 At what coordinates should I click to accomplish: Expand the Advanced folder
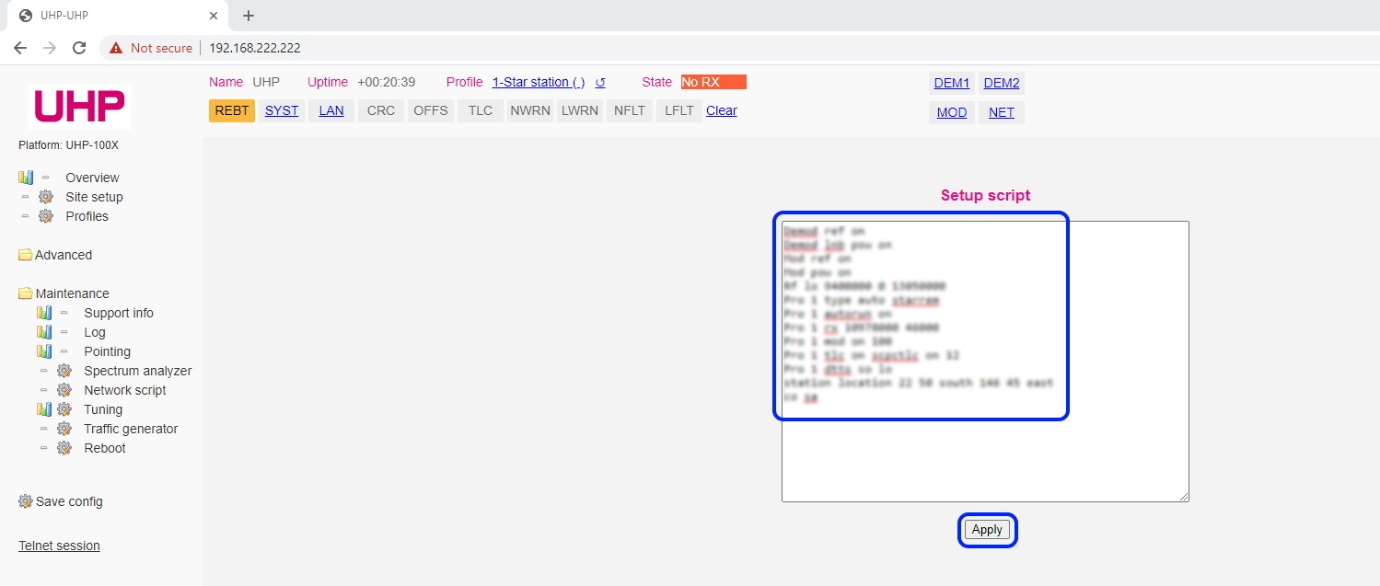point(55,255)
